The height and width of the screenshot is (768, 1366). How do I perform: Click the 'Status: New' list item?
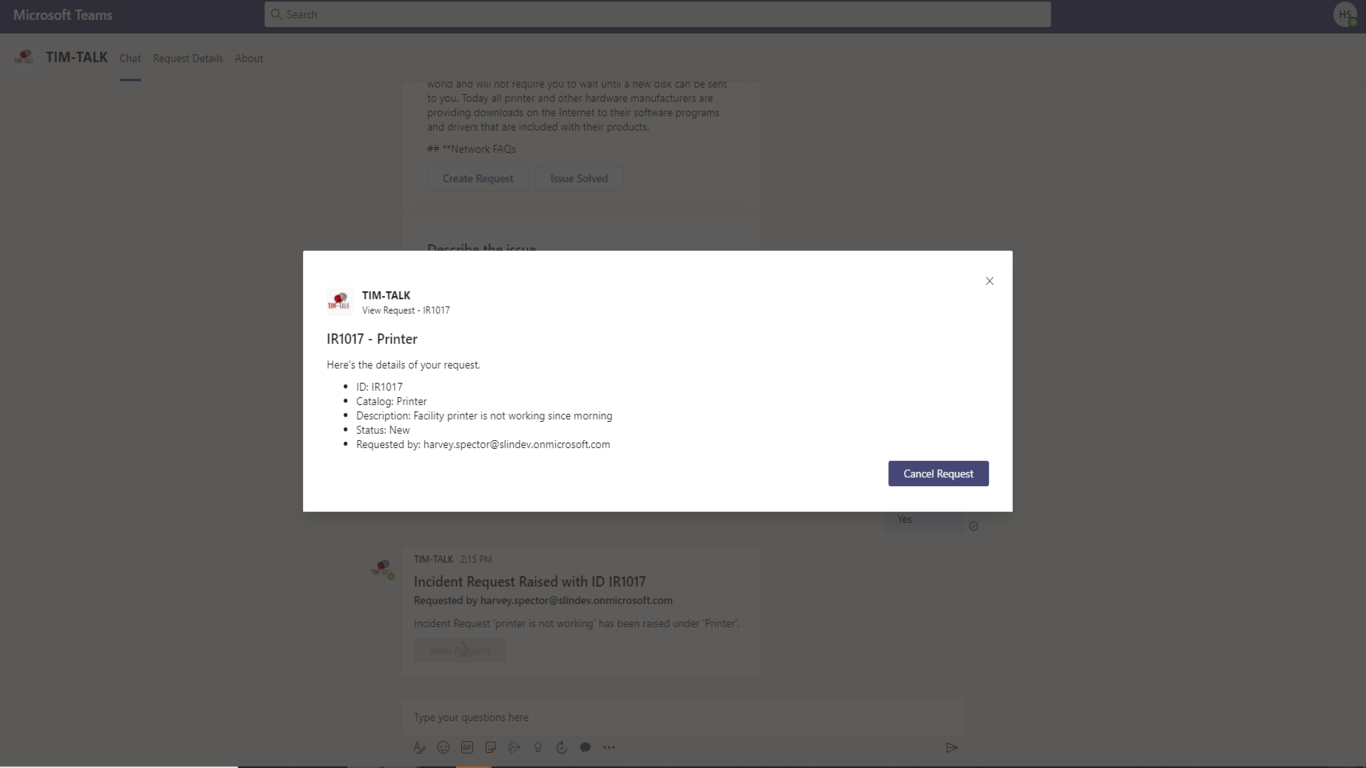[383, 430]
